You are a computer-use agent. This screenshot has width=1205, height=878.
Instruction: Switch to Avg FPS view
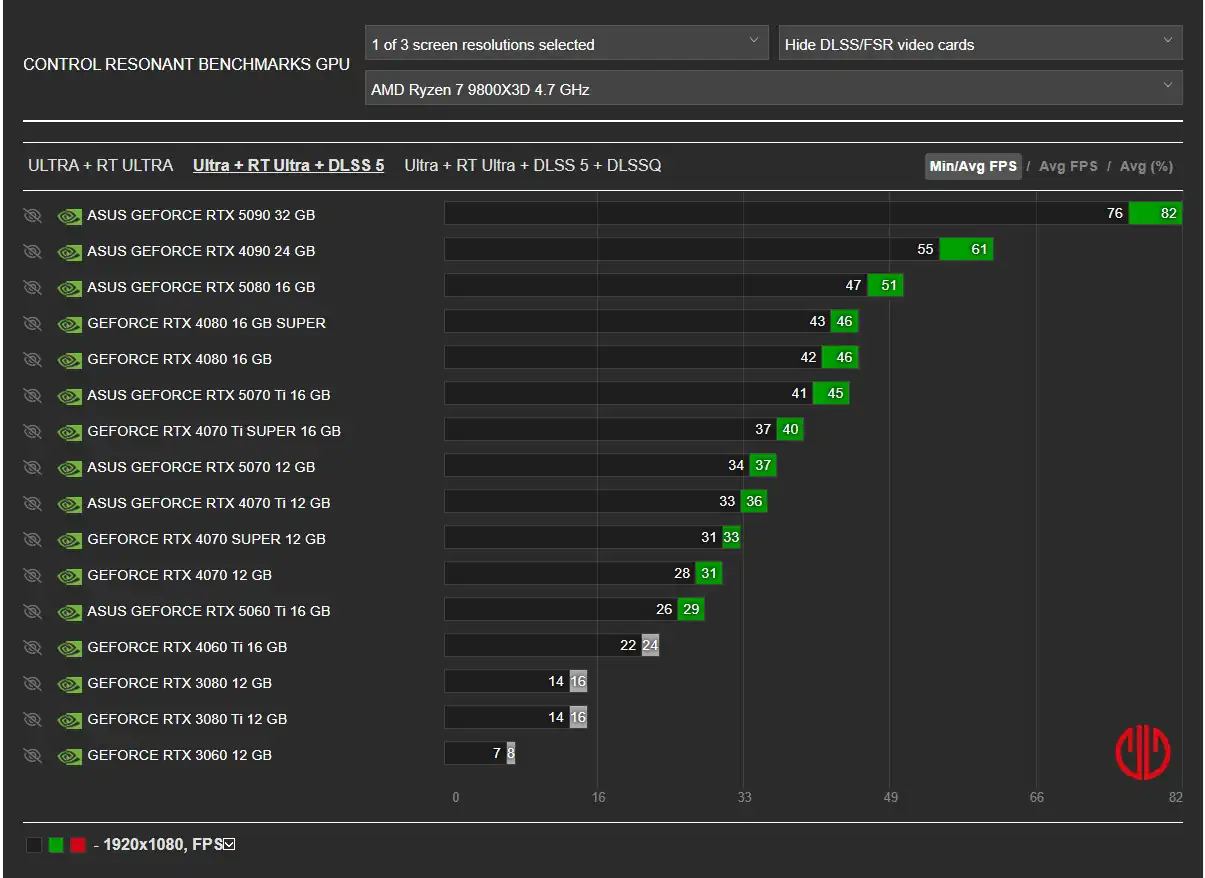click(x=1068, y=166)
